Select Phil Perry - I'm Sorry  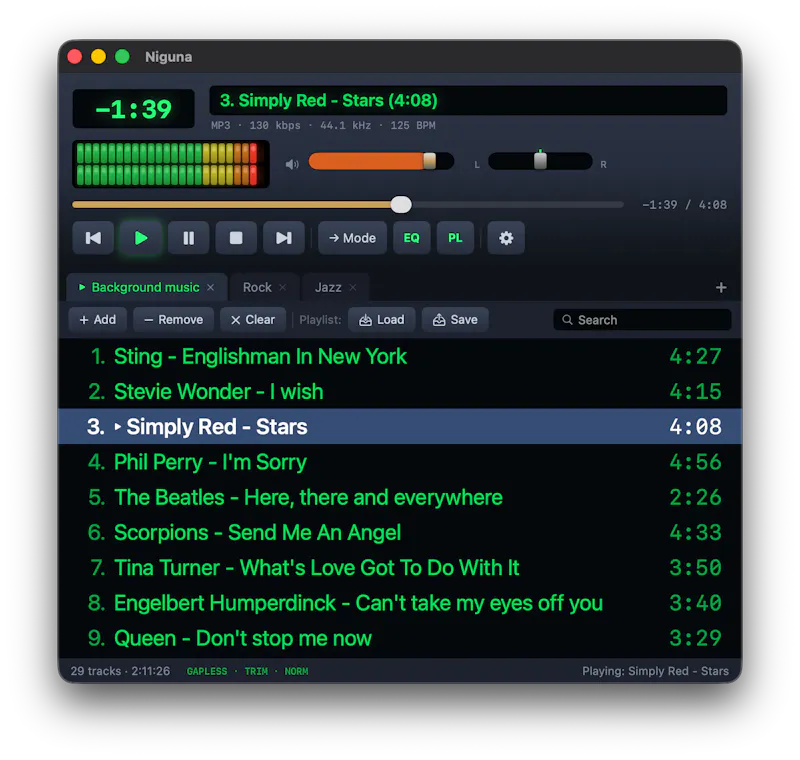point(400,462)
